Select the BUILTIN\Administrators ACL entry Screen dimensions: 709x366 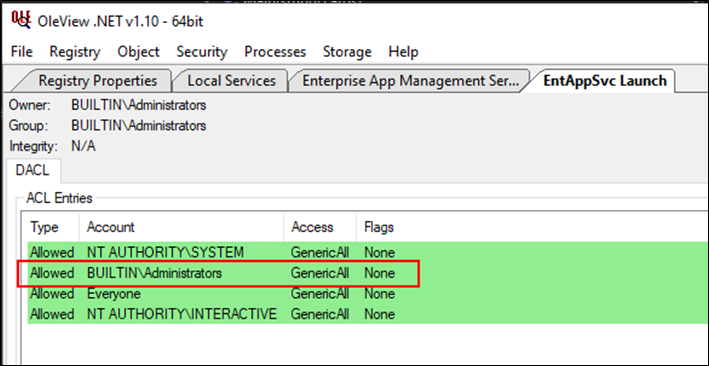click(368, 273)
